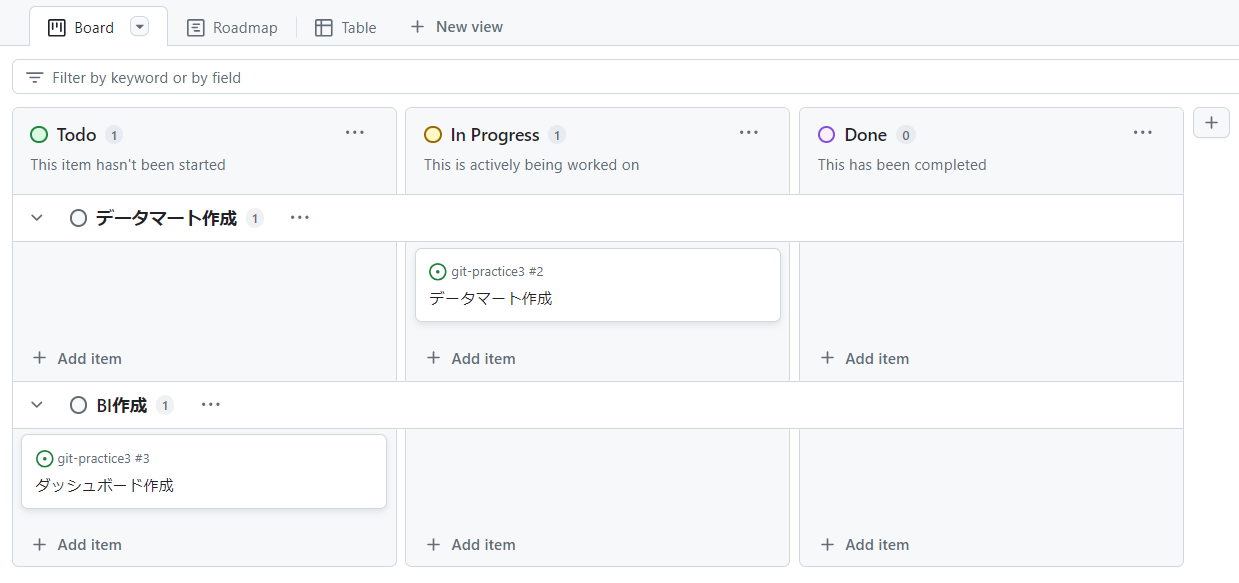Open the In Progress column options menu
1239x583 pixels.
pyautogui.click(x=748, y=132)
